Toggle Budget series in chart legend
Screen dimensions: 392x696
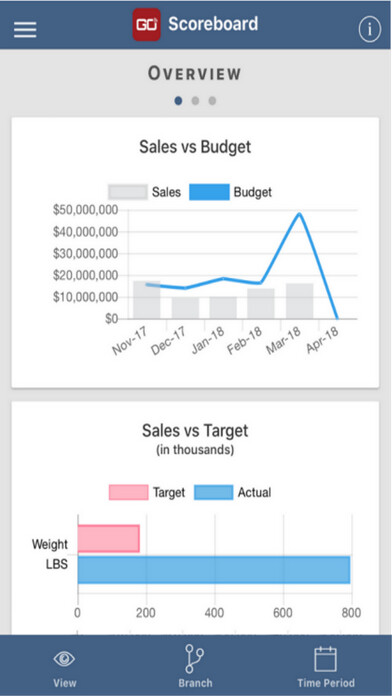230,192
